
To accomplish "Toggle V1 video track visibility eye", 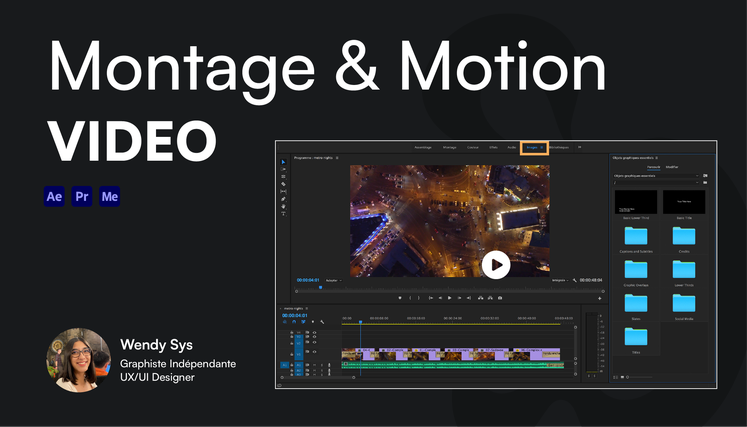I will (x=315, y=350).
